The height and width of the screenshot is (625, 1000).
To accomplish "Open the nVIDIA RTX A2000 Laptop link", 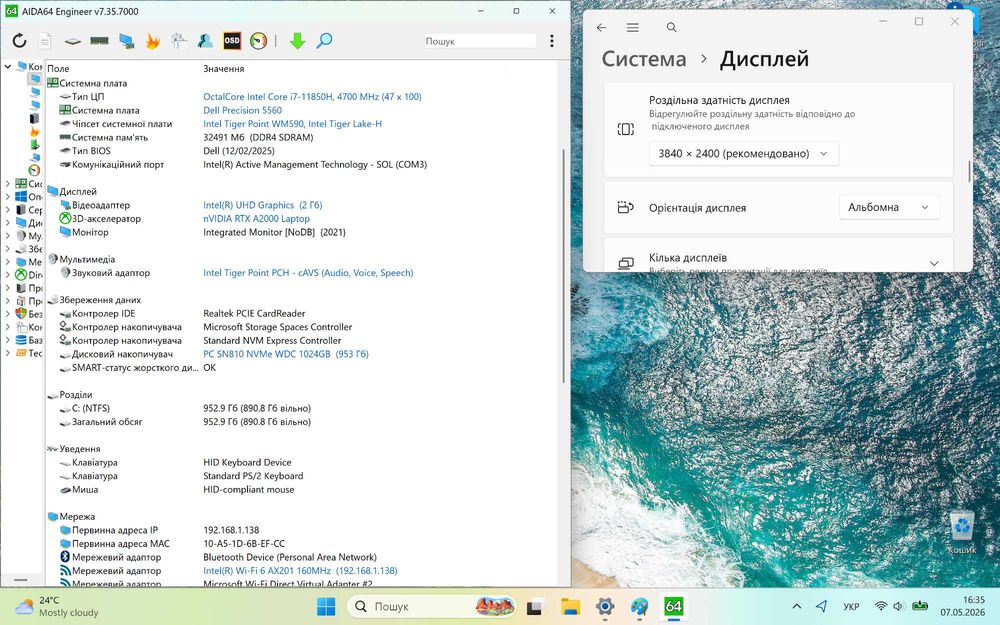I will click(x=256, y=219).
